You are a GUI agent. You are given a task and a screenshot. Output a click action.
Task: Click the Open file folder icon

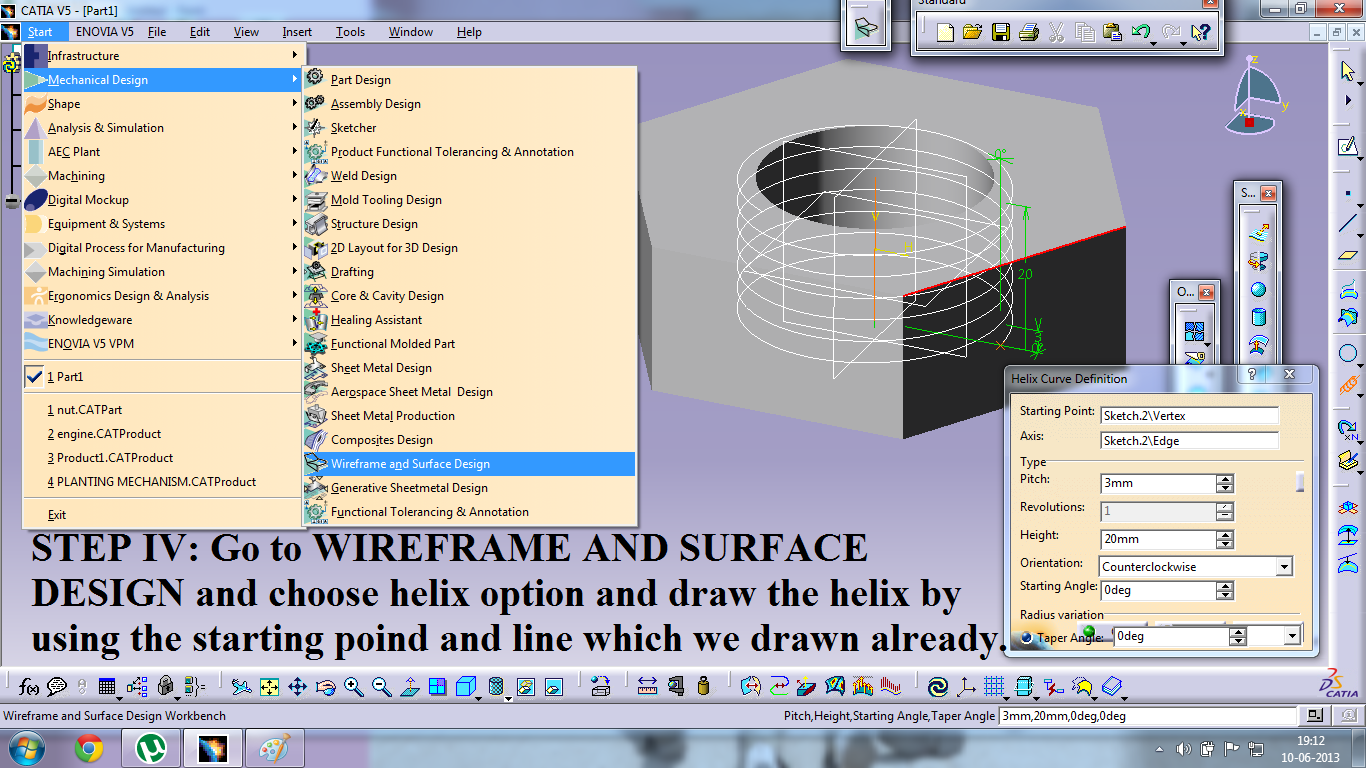972,33
